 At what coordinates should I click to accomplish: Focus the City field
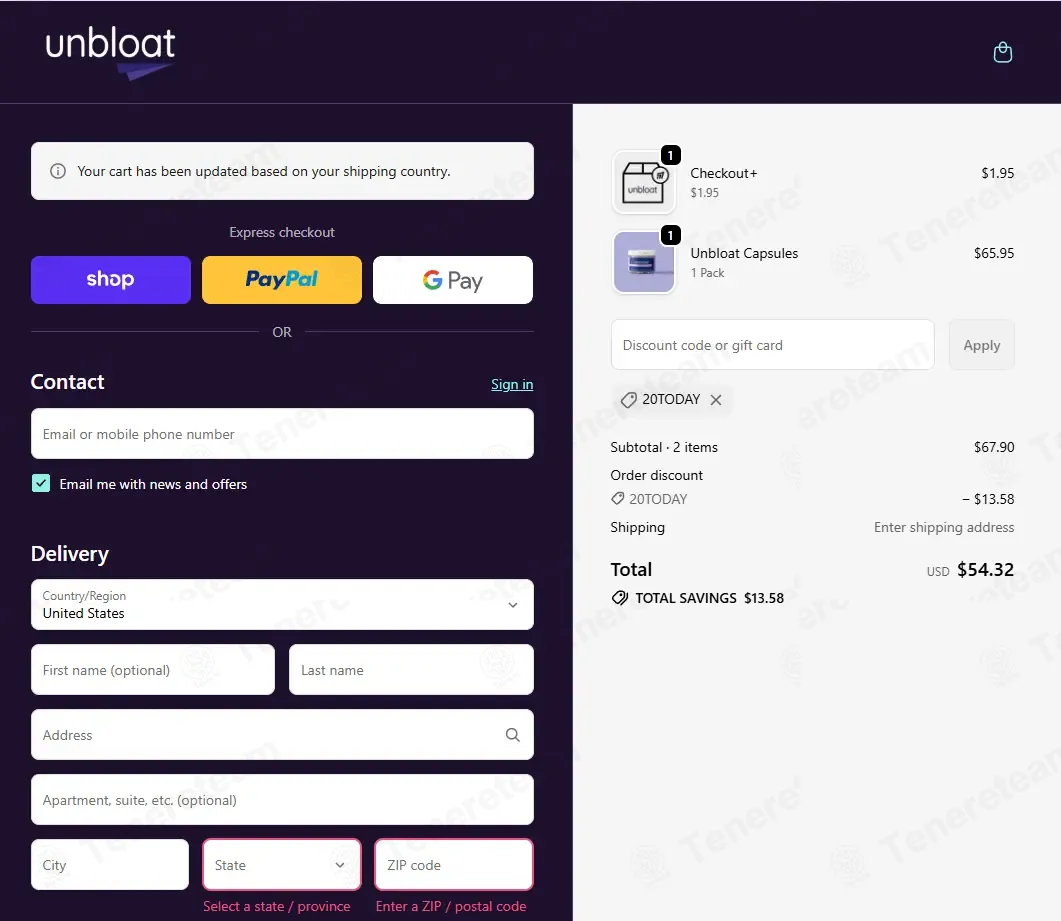pos(110,865)
